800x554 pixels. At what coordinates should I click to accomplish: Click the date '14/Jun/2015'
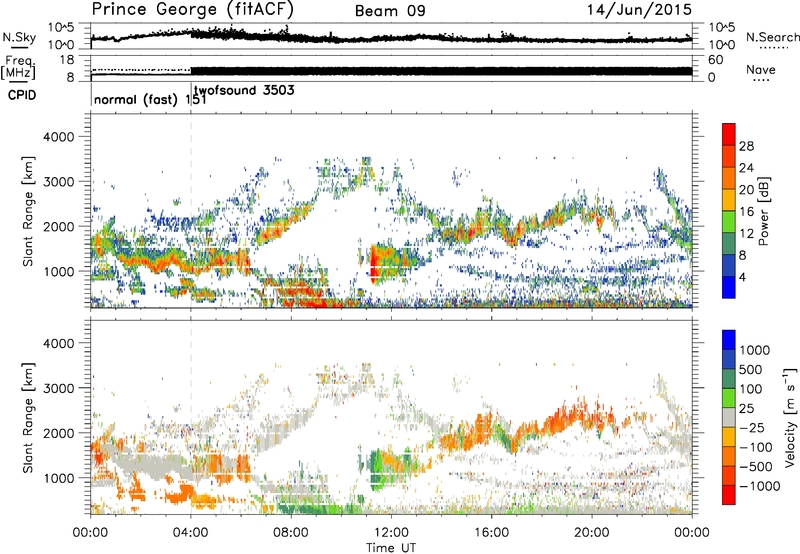(639, 10)
